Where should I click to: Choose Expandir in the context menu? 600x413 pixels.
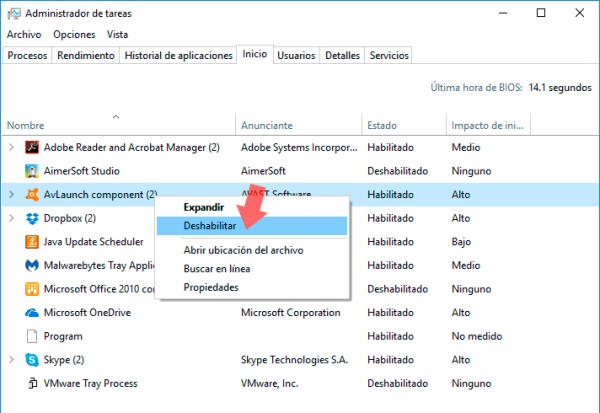click(252, 207)
